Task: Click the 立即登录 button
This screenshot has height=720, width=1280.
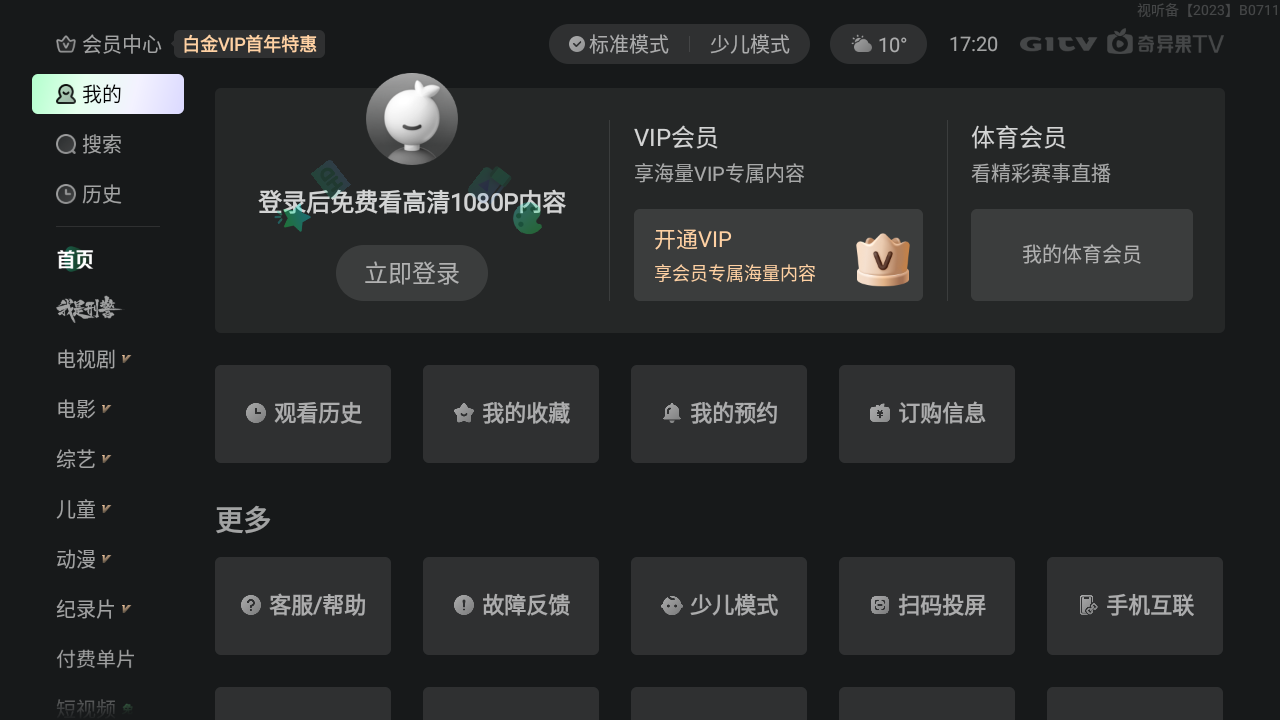Action: click(x=412, y=273)
